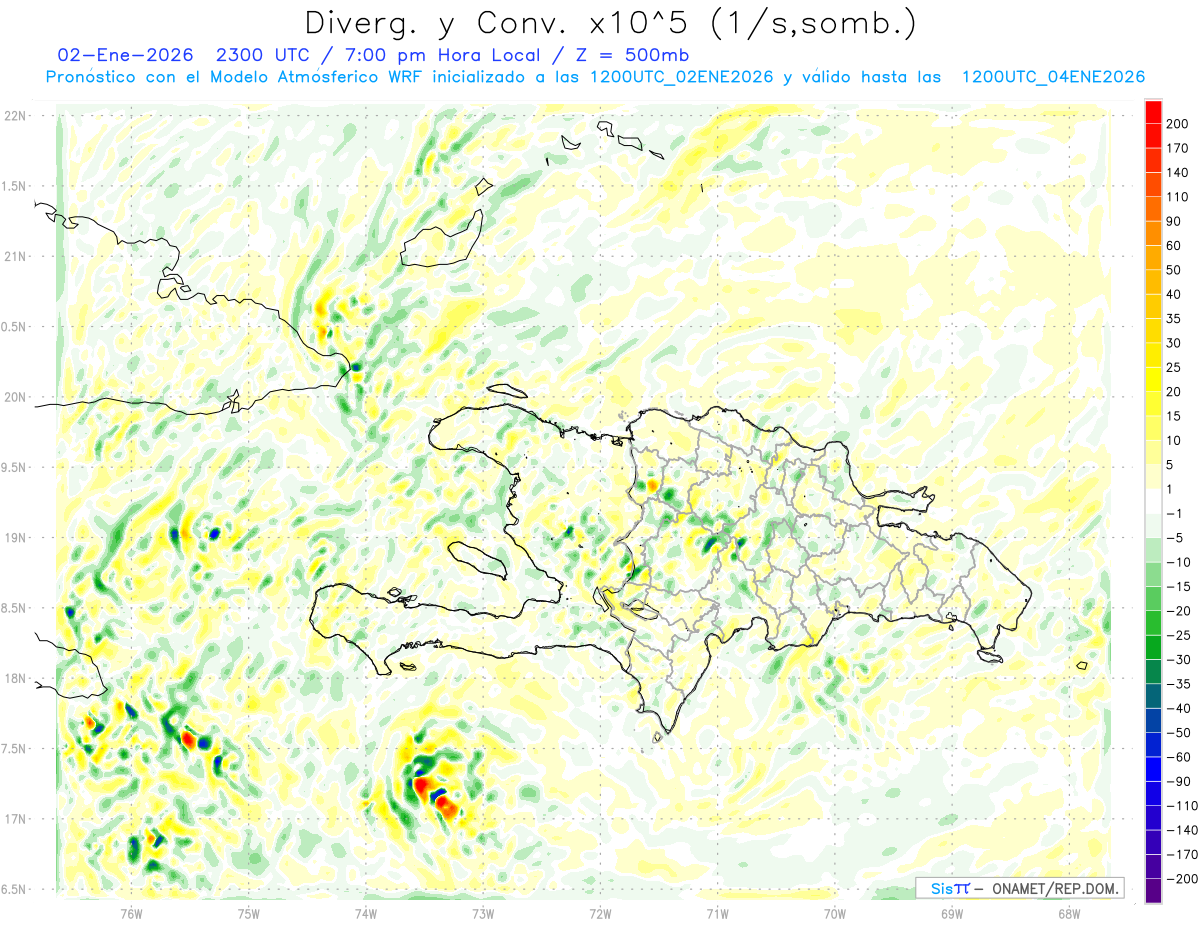Image resolution: width=1200 pixels, height=927 pixels.
Task: Click the '22N' latitude label
Action: click(x=14, y=115)
